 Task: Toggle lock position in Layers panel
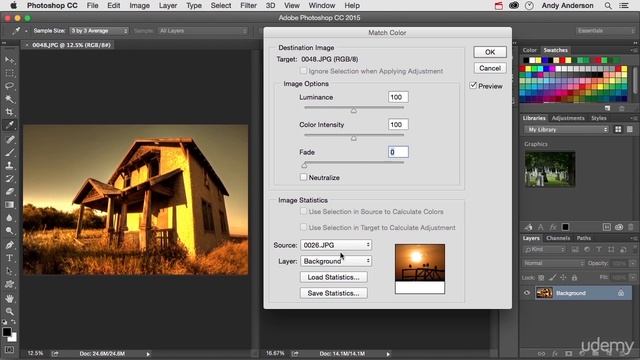(x=563, y=278)
